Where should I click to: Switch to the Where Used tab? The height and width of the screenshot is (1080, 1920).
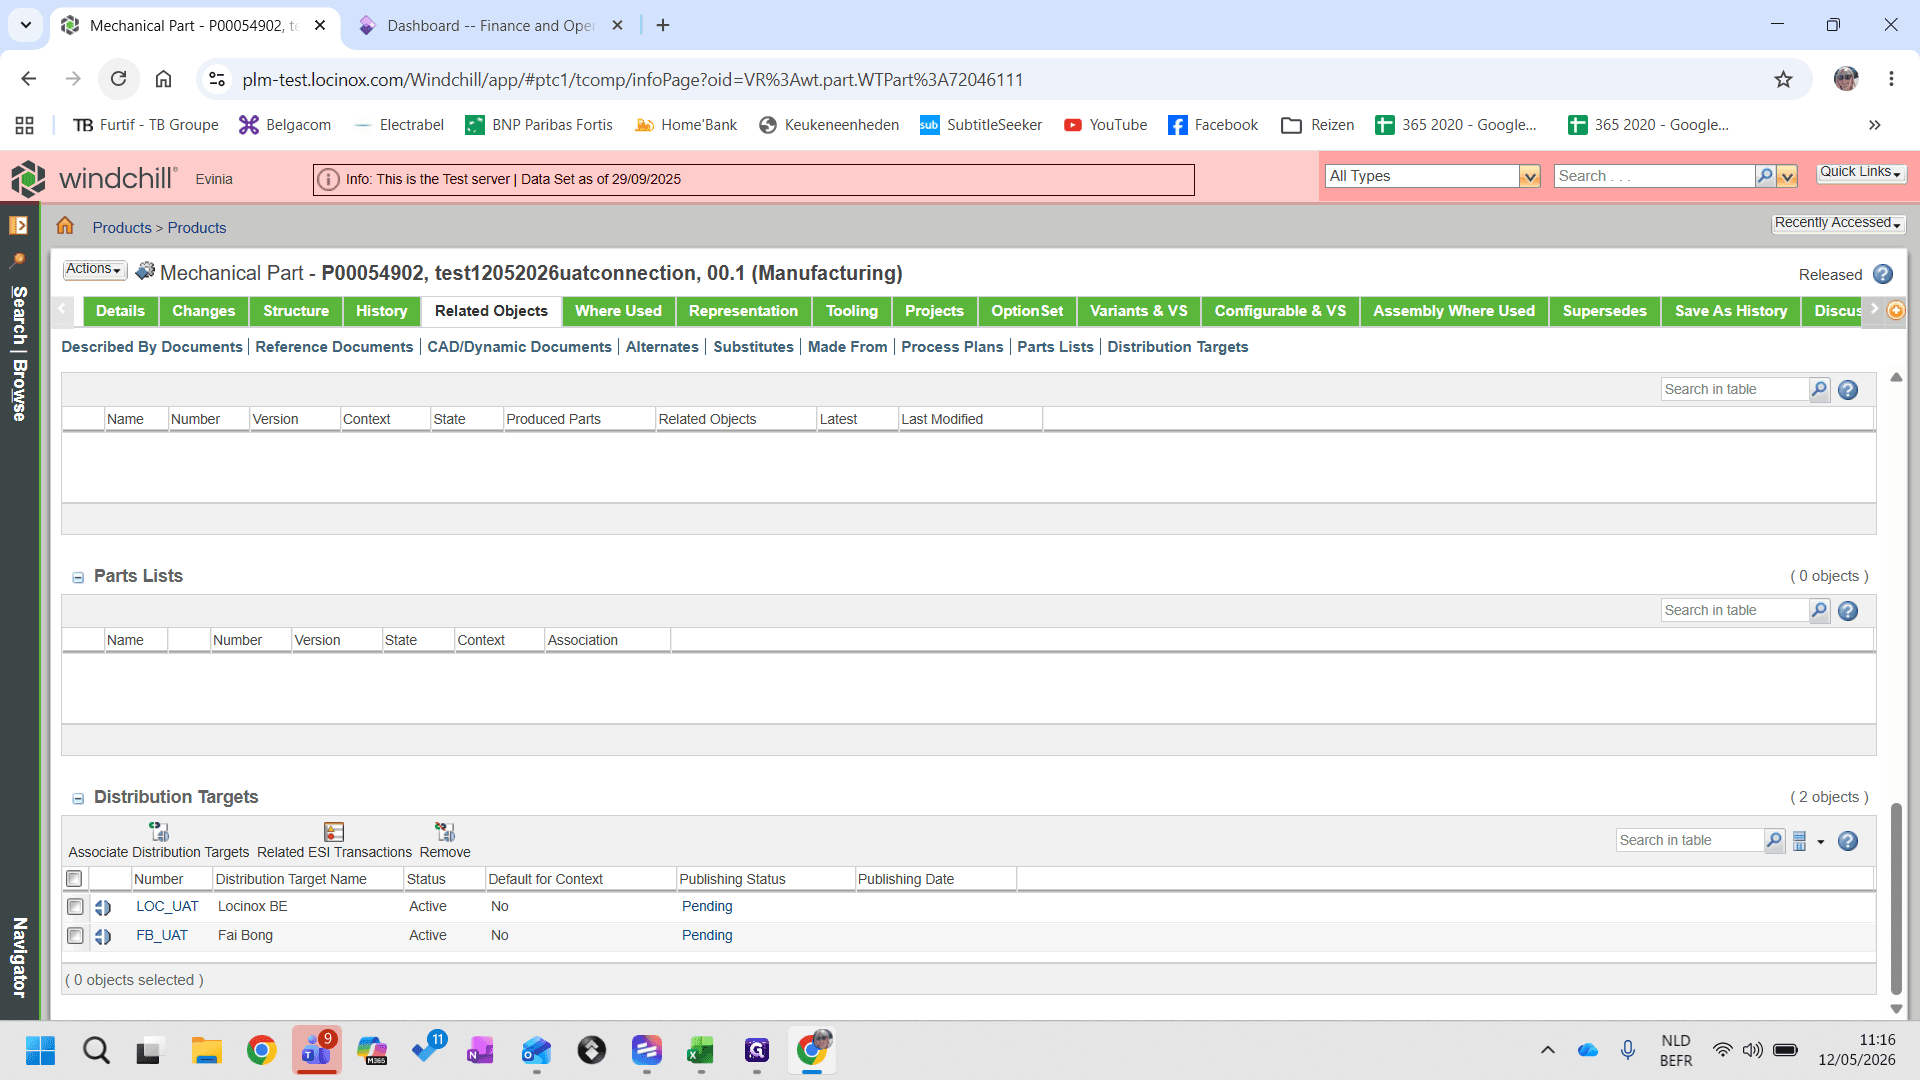click(x=618, y=311)
